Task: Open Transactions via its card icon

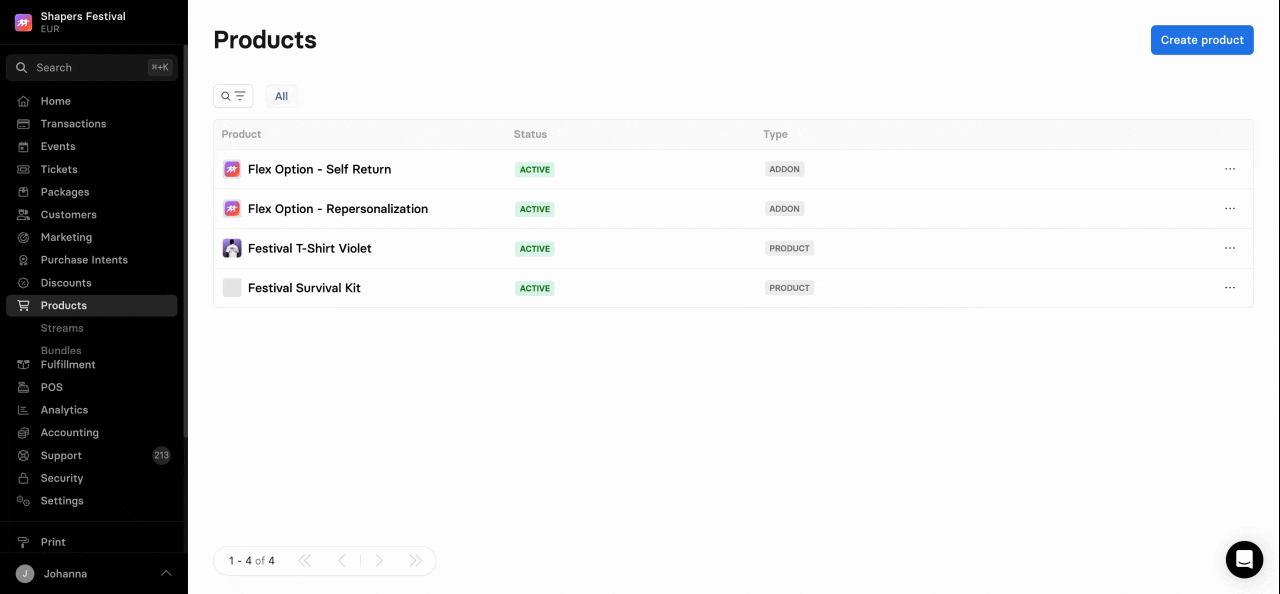Action: 23,124
